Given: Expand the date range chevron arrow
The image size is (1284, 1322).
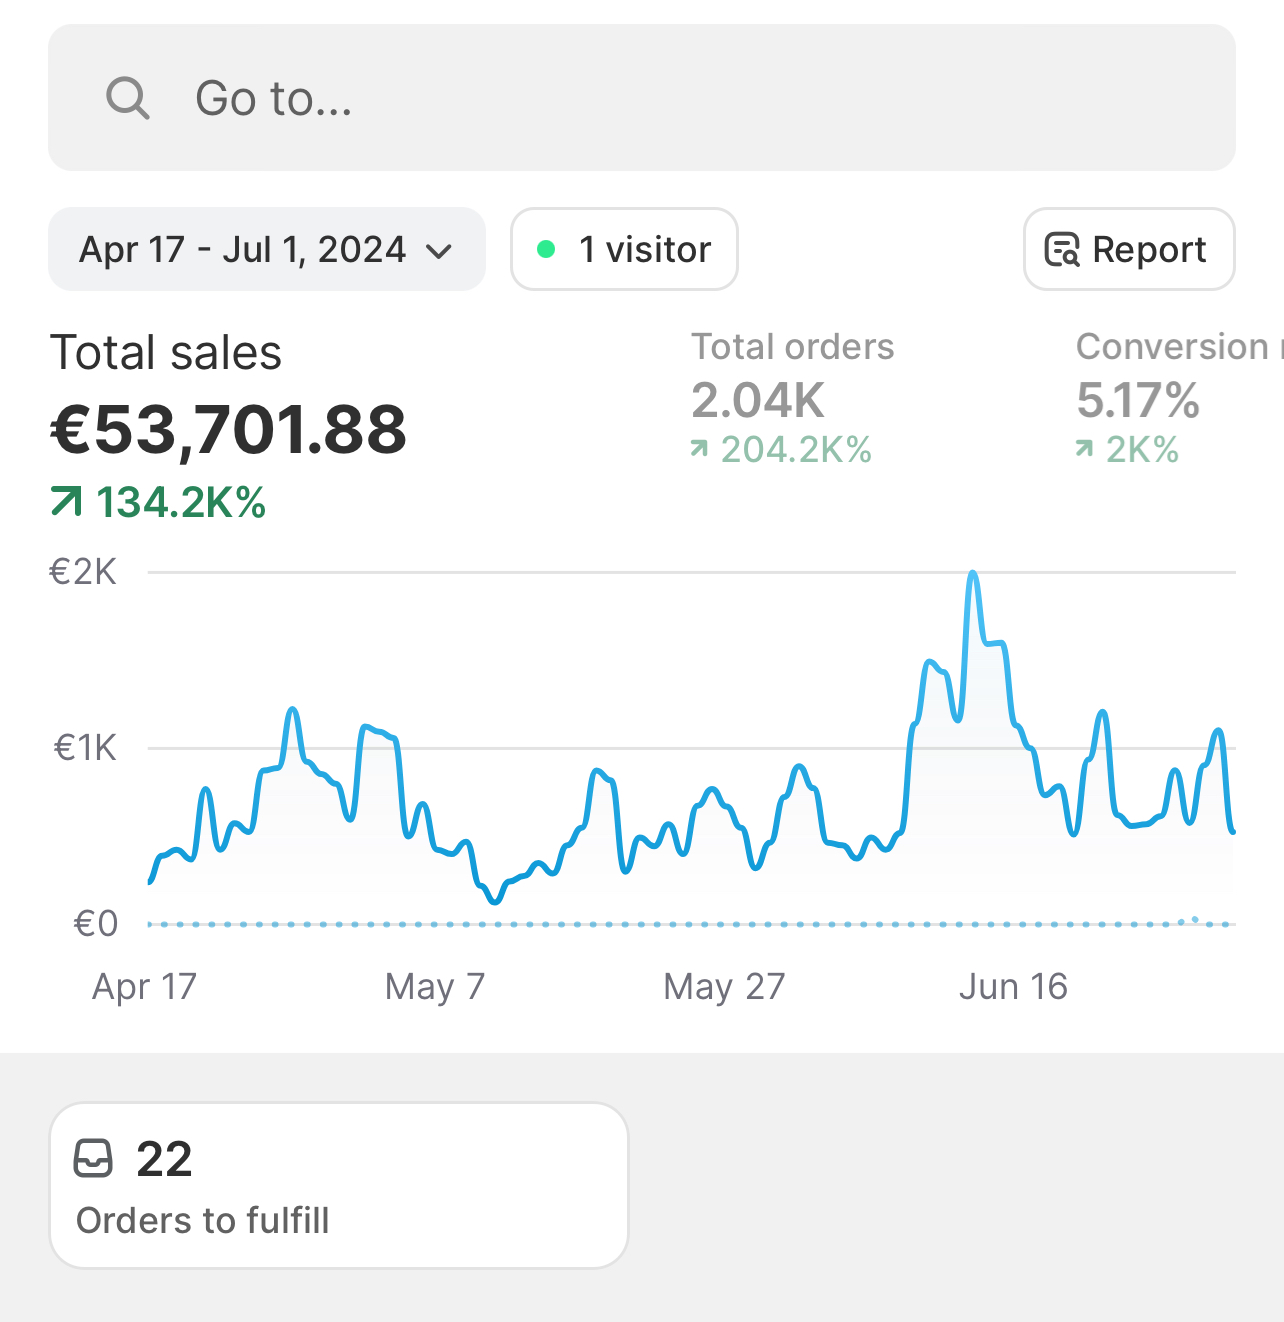Looking at the screenshot, I should point(439,251).
